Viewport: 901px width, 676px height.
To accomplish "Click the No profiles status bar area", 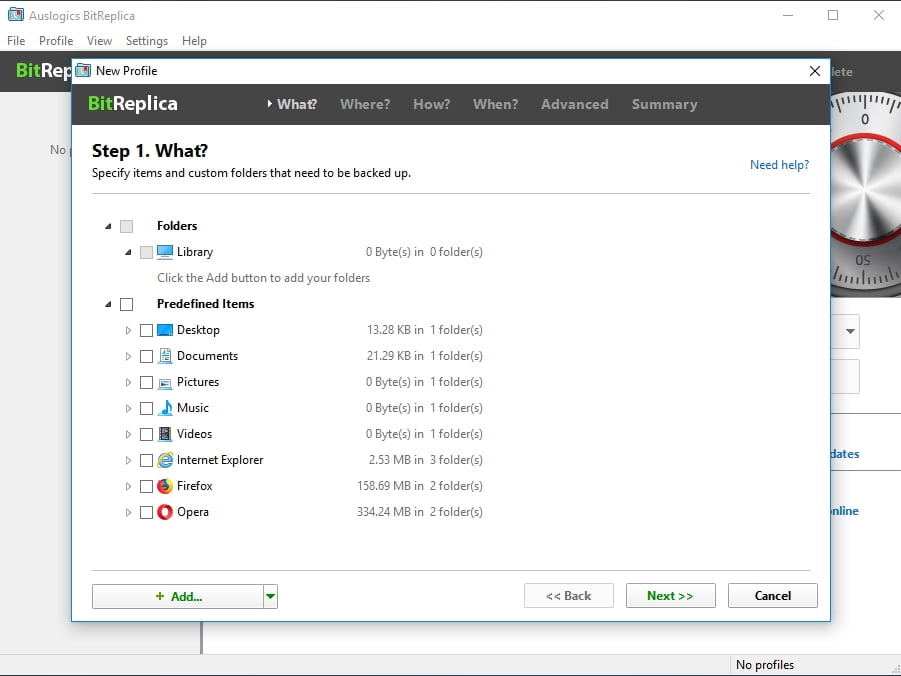I will 763,664.
